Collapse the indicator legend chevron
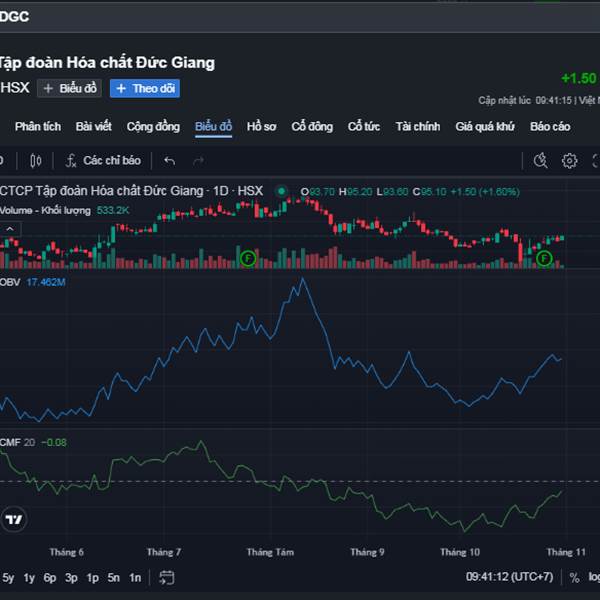The width and height of the screenshot is (600, 600). [x=9, y=228]
